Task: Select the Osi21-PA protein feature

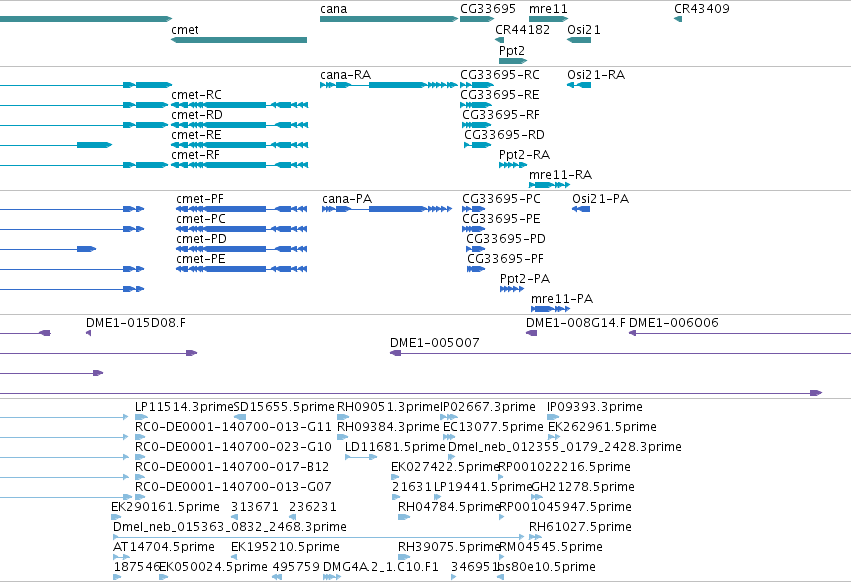Action: coord(581,209)
